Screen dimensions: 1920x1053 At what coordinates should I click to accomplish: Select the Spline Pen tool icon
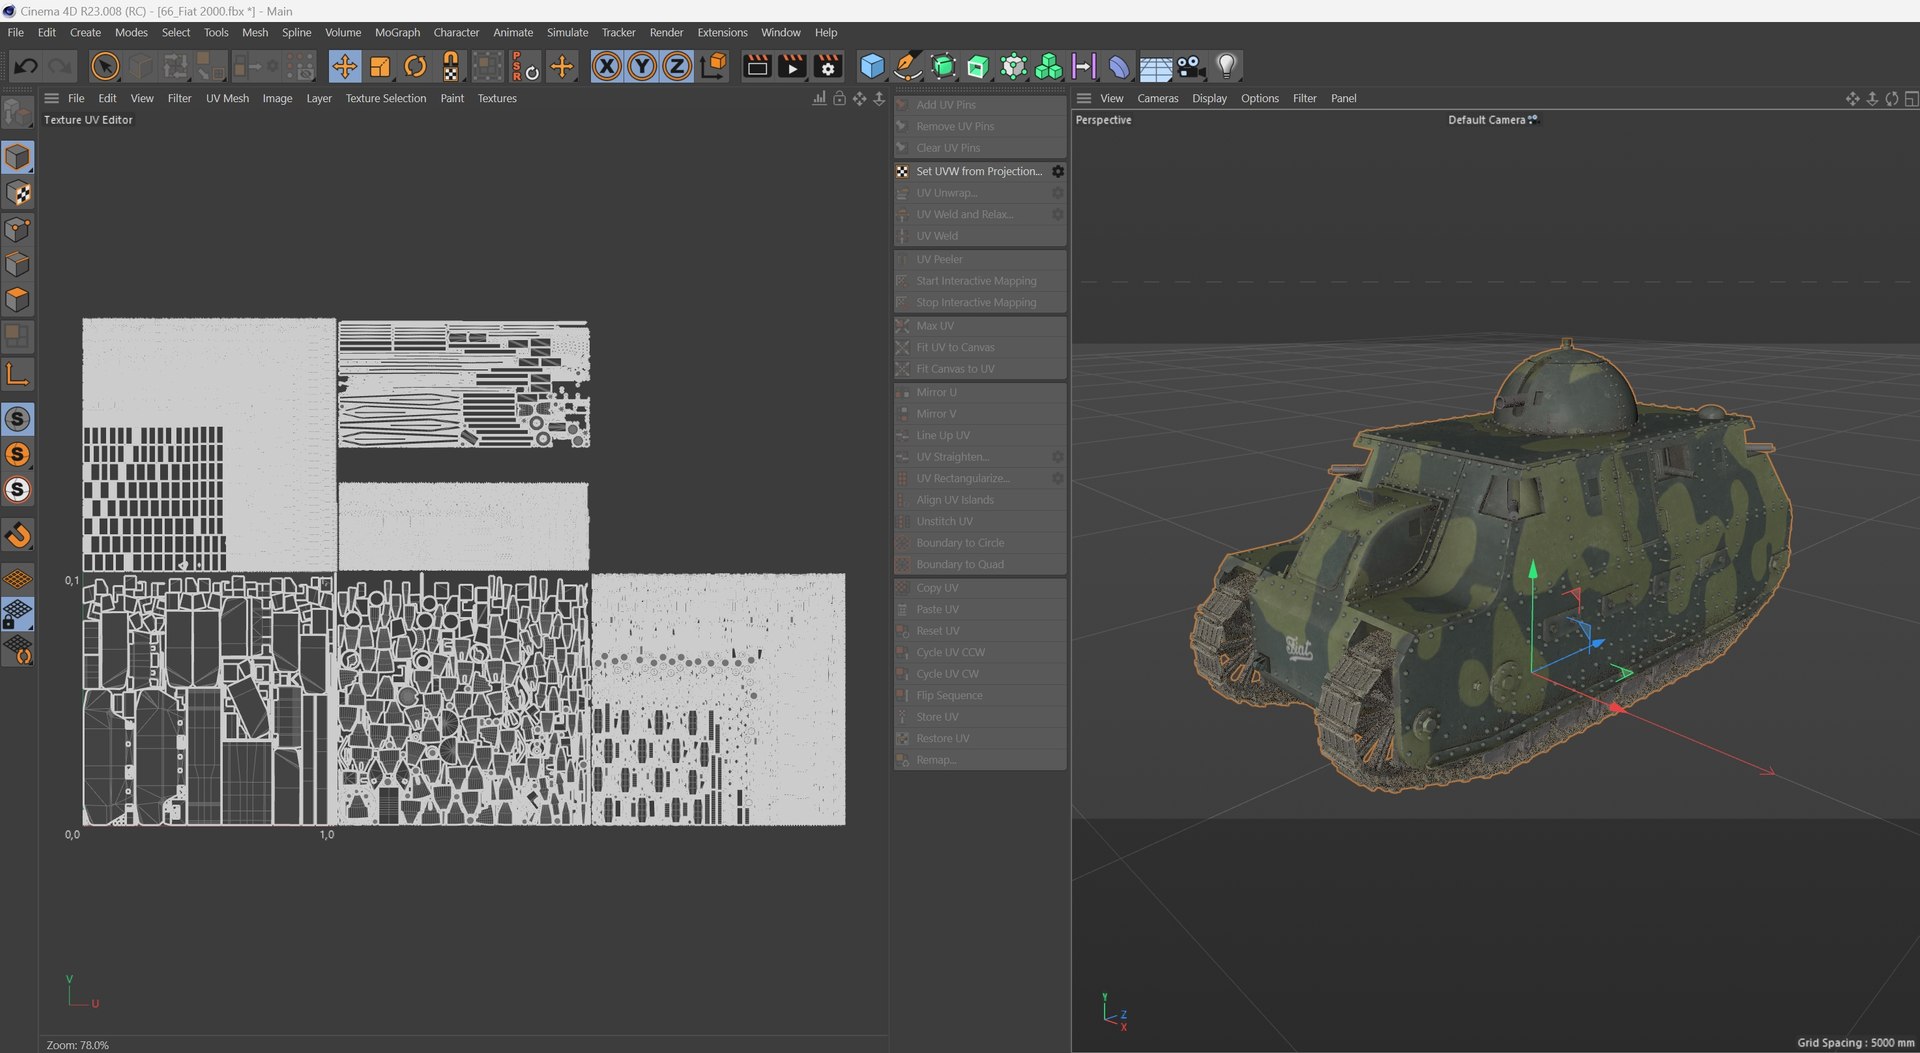[x=907, y=67]
